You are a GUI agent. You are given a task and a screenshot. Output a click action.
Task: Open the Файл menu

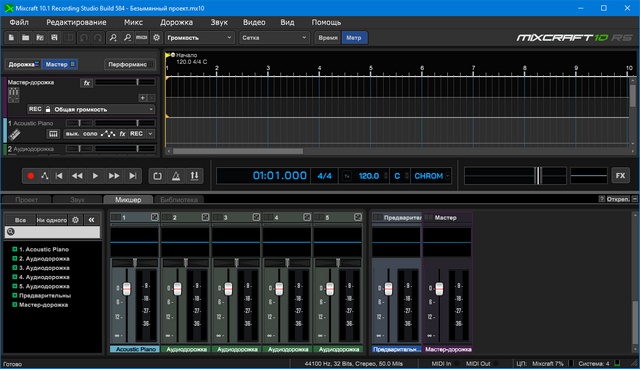[x=19, y=22]
